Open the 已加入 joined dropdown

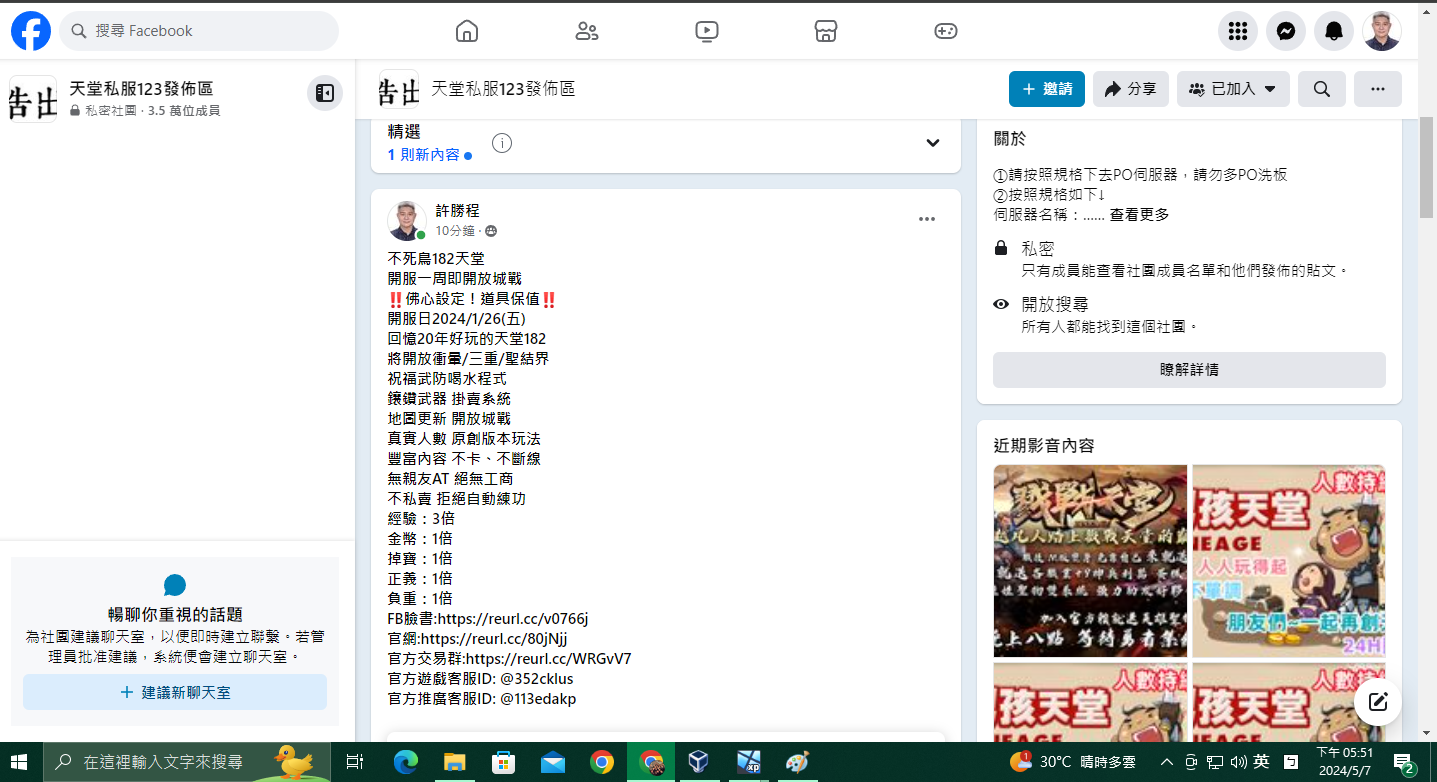1233,89
